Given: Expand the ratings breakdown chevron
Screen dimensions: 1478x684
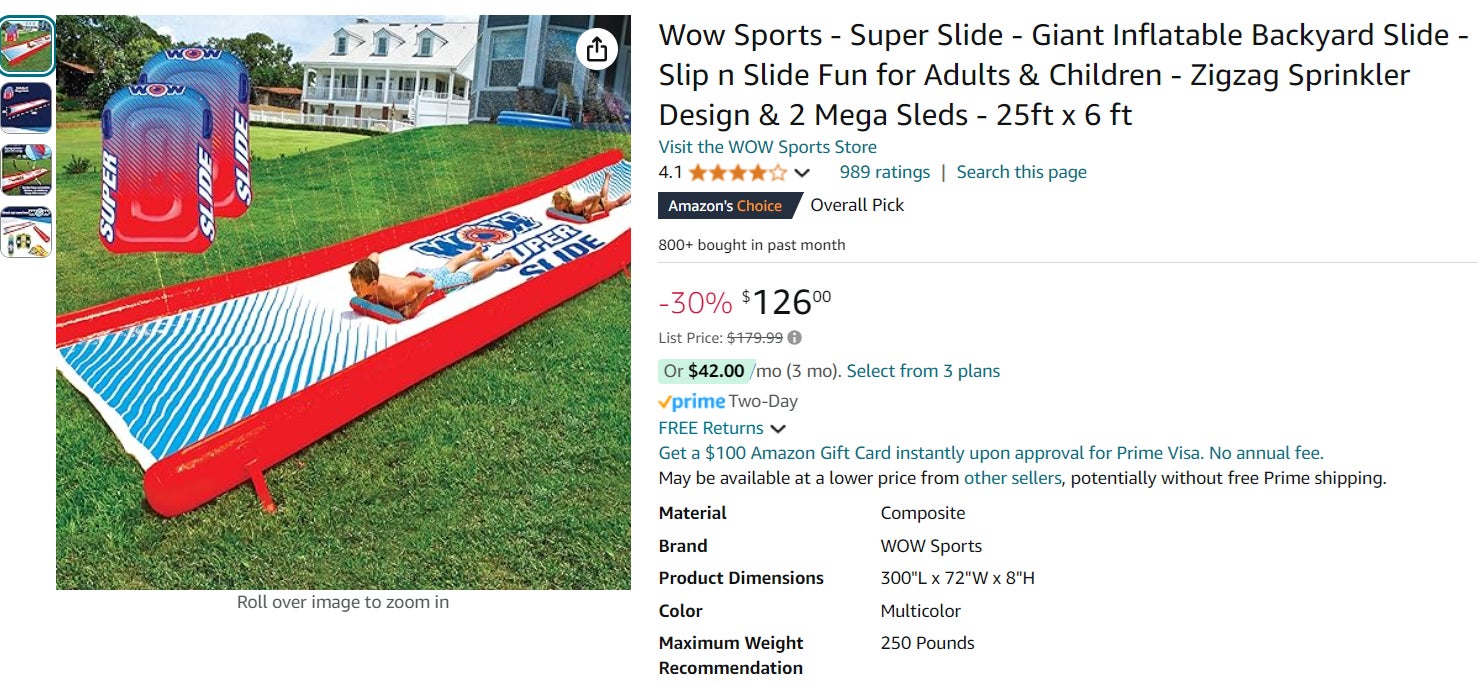Looking at the screenshot, I should [x=802, y=174].
